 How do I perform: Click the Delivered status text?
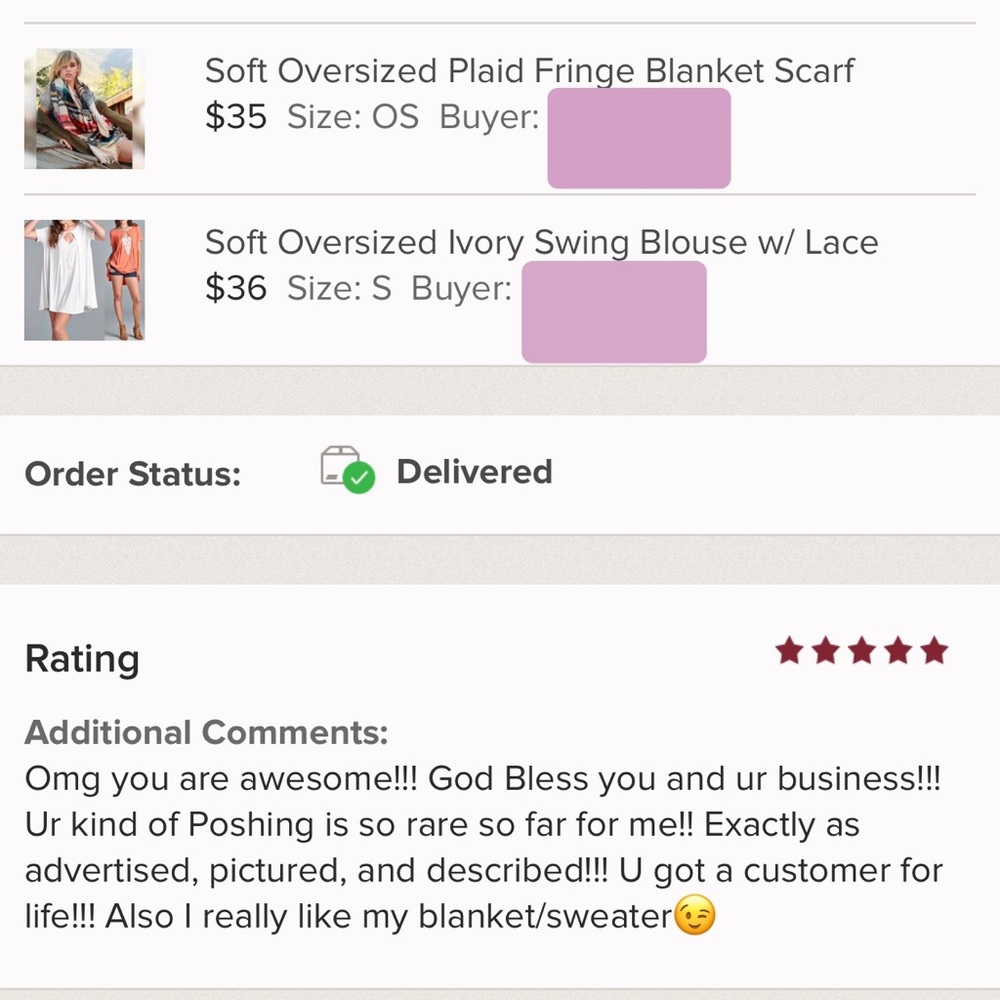pyautogui.click(x=474, y=472)
